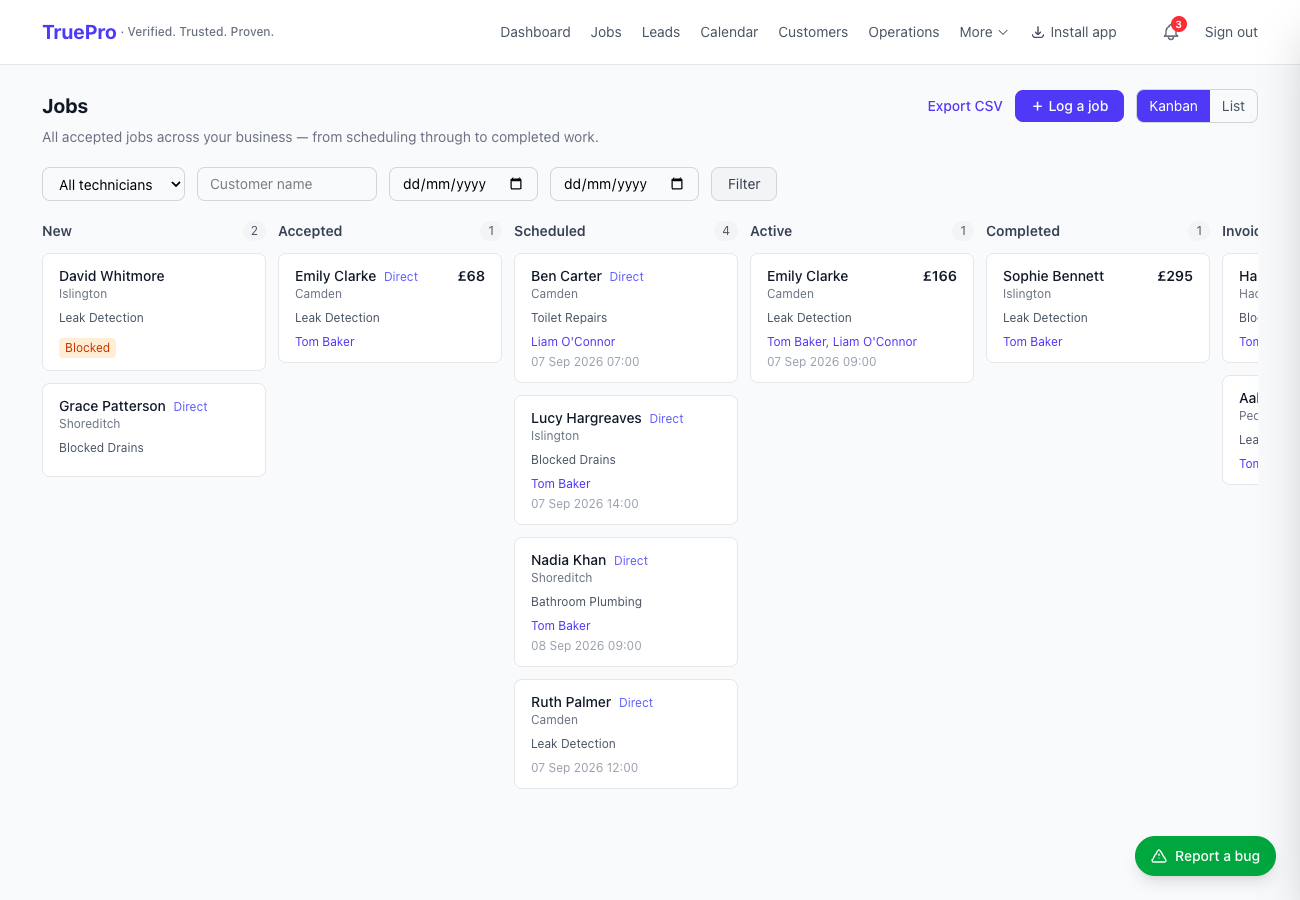Screen dimensions: 1300x900
Task: Expand the More menu
Action: [x=984, y=32]
